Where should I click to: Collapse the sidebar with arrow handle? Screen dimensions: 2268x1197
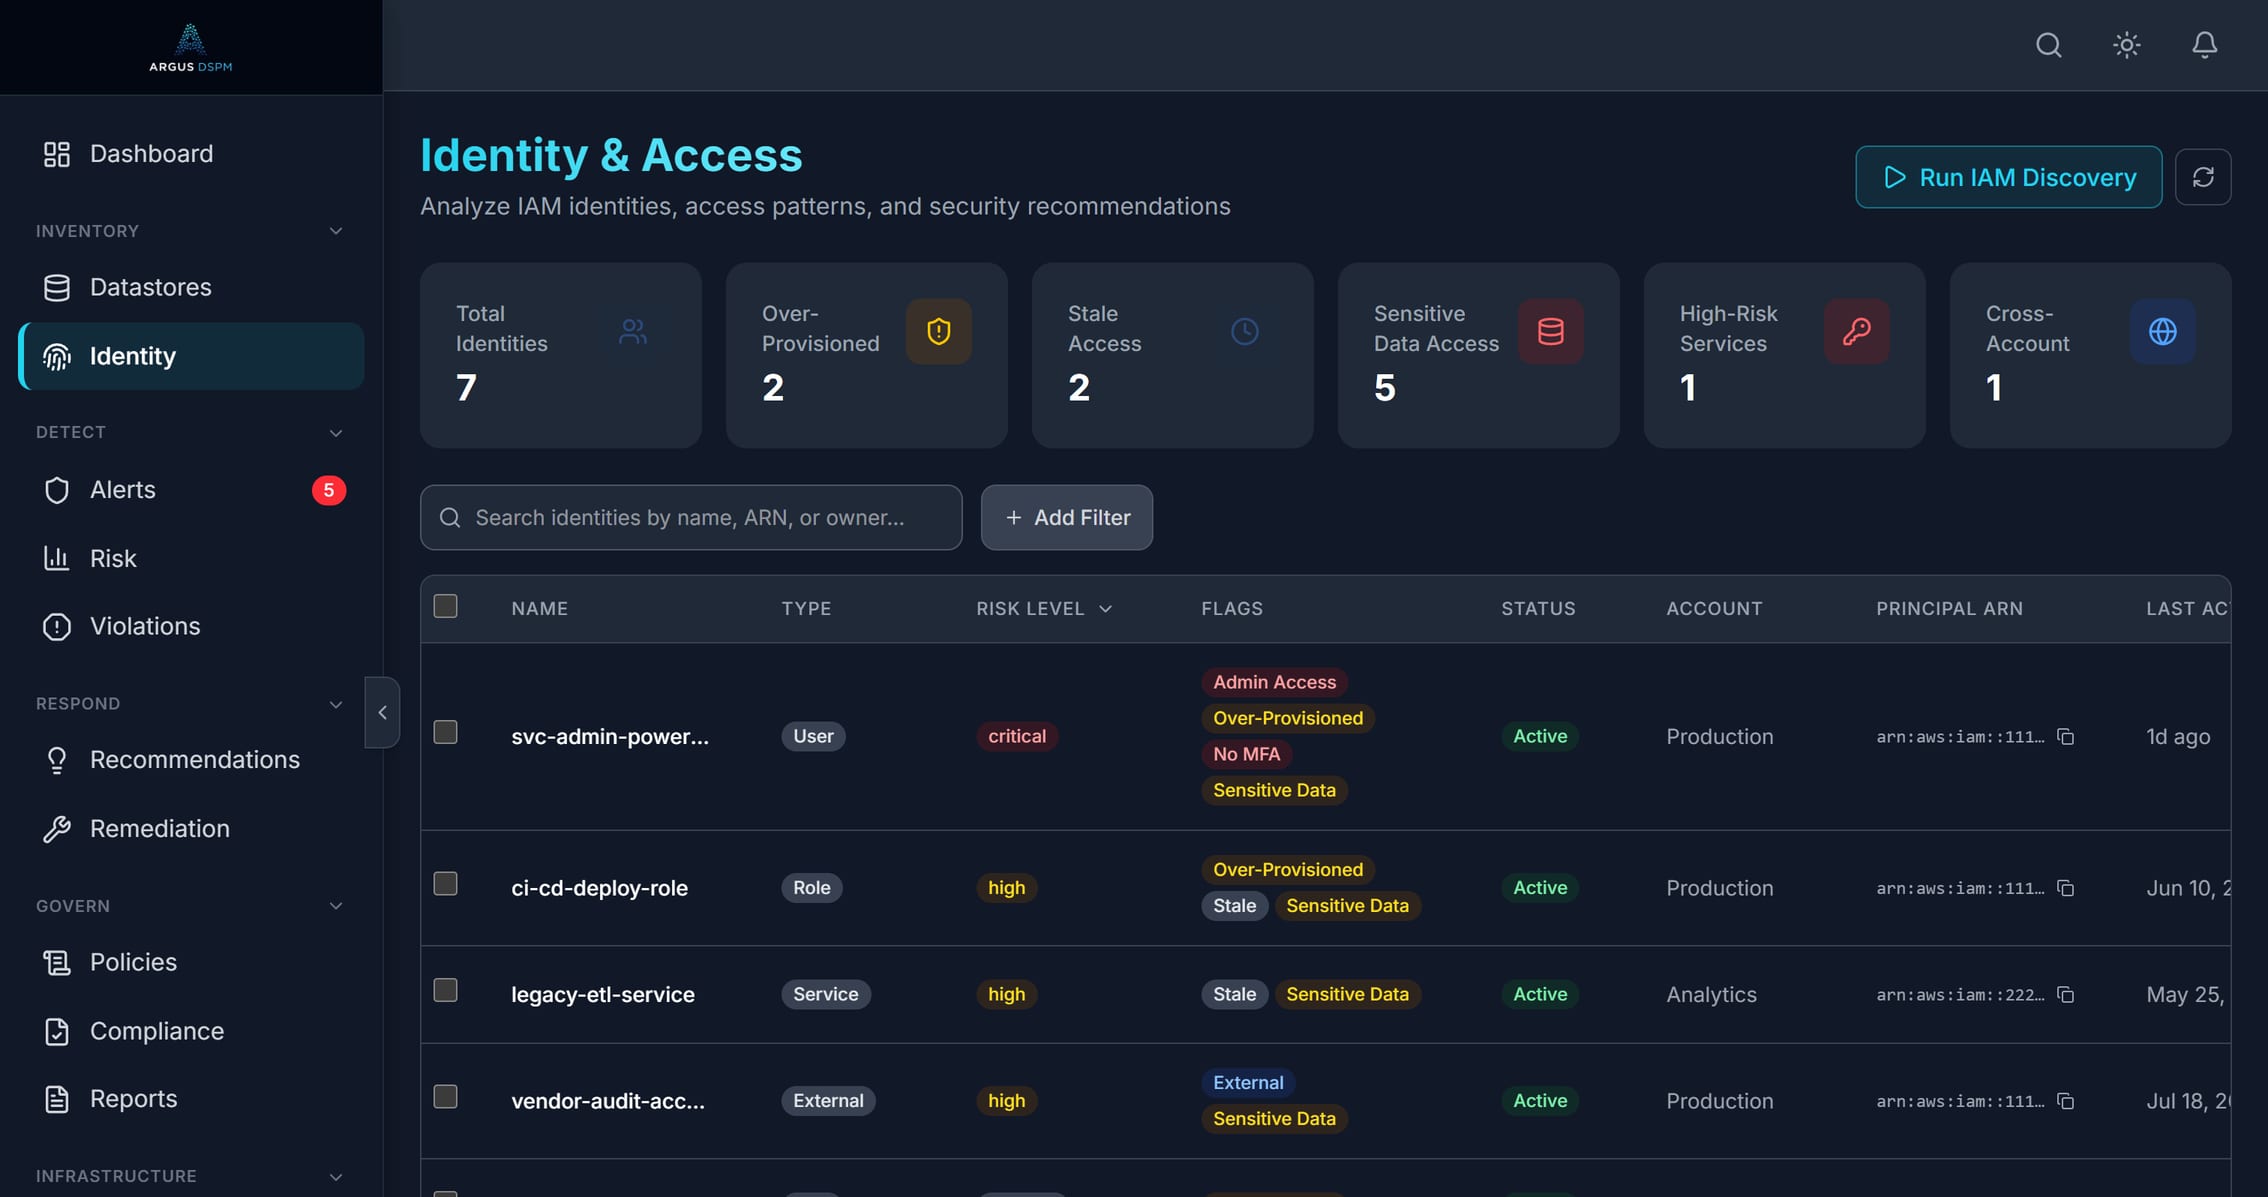pyautogui.click(x=382, y=713)
